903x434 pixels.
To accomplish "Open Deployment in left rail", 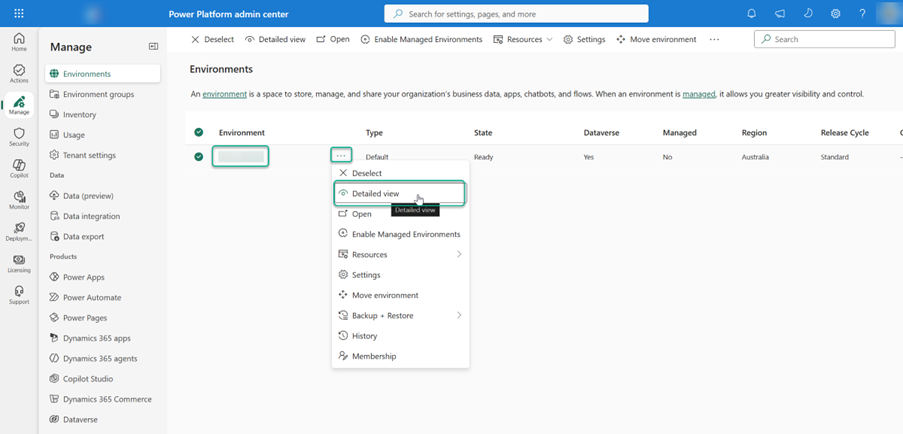I will coord(19,232).
